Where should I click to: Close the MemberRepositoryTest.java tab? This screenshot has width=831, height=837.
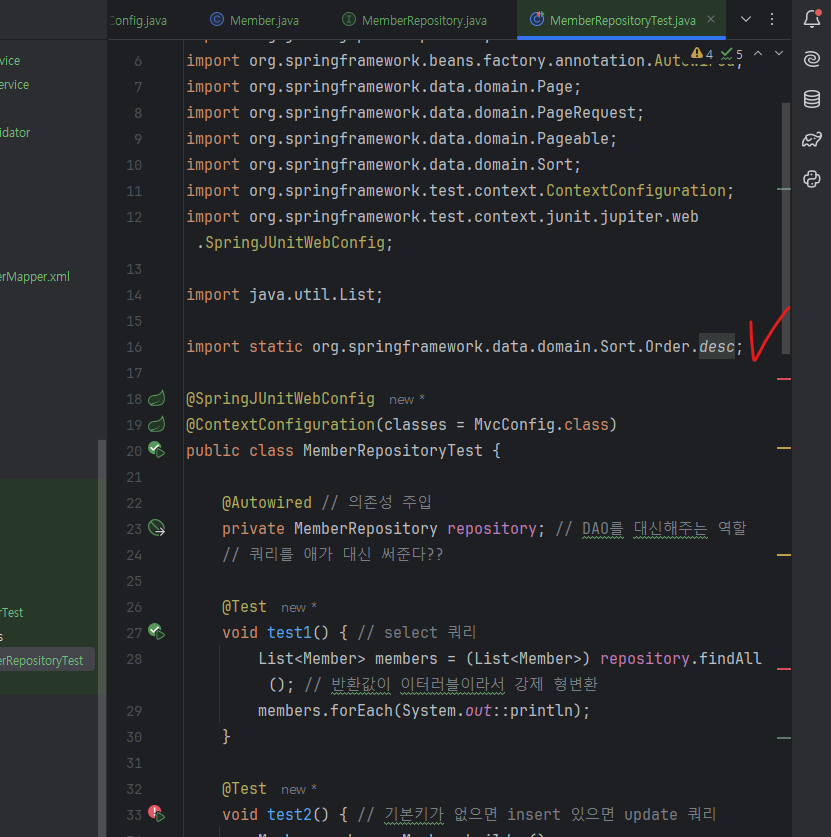(711, 20)
